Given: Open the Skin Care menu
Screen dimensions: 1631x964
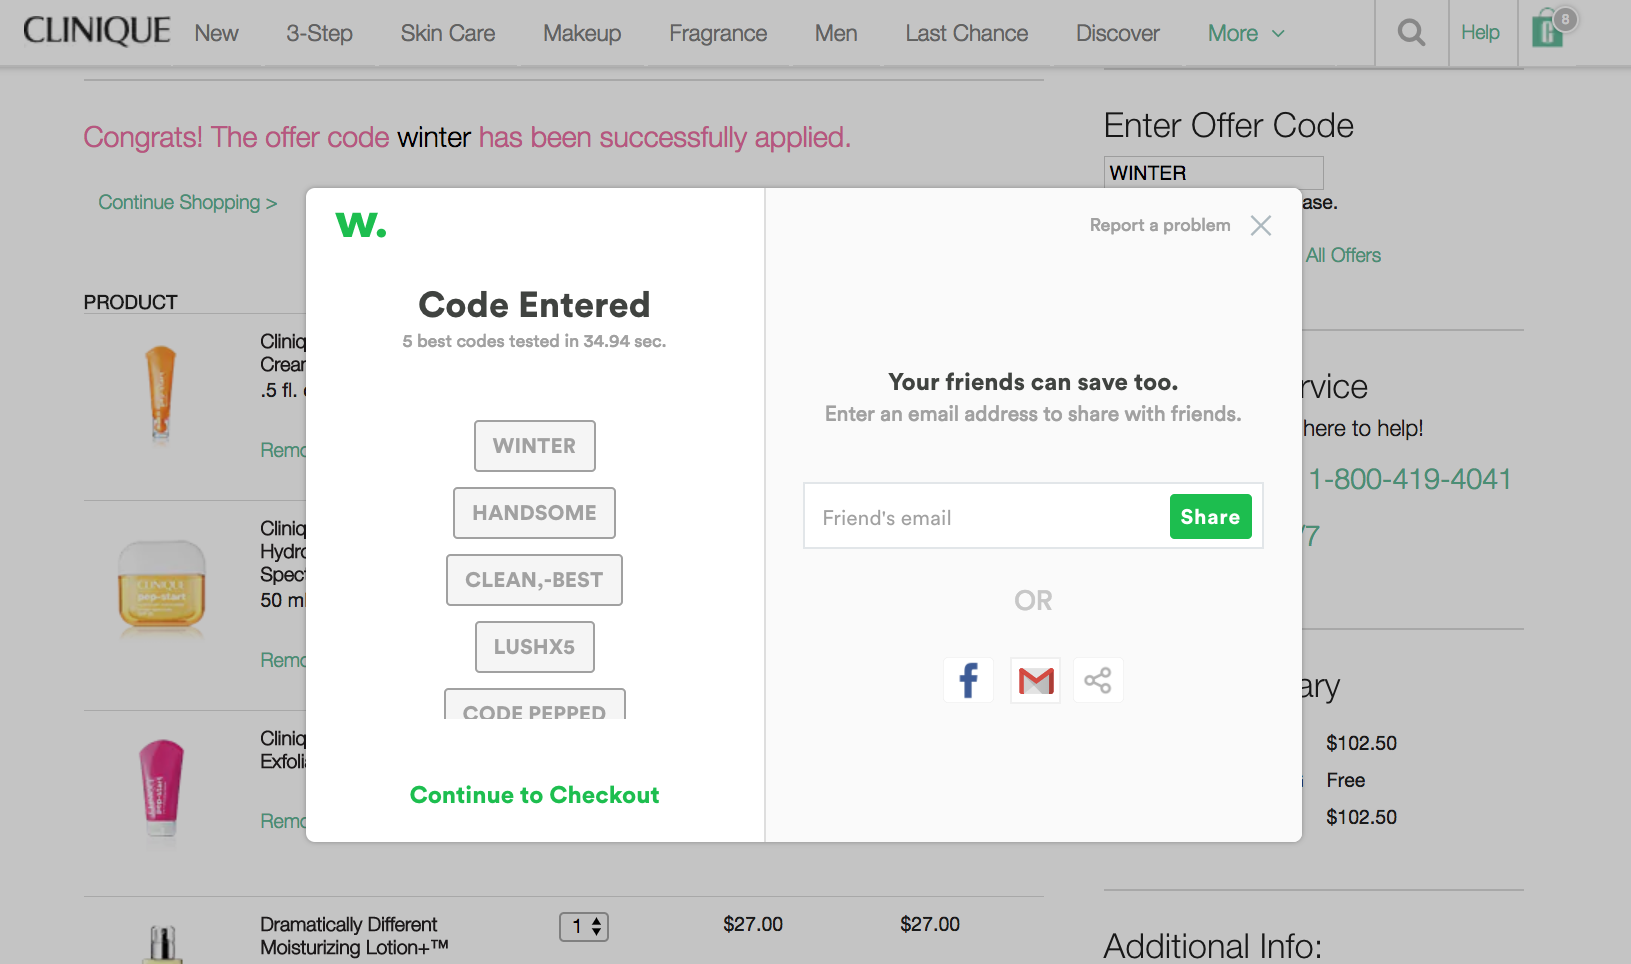Looking at the screenshot, I should point(448,33).
